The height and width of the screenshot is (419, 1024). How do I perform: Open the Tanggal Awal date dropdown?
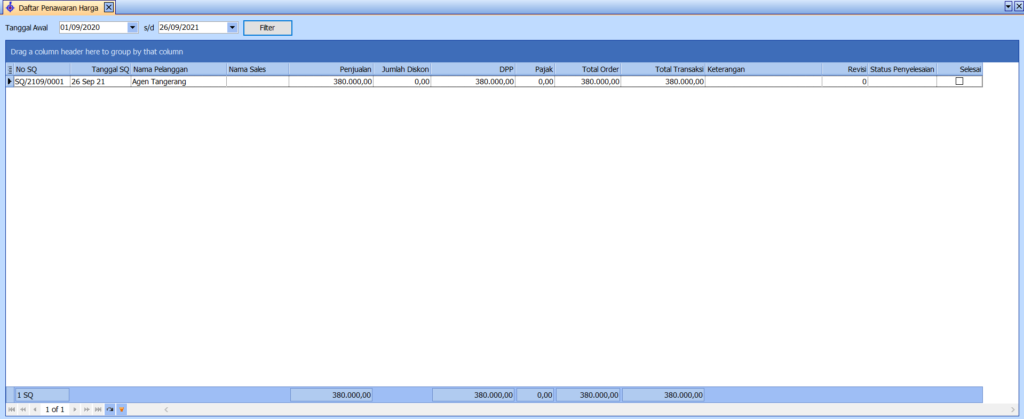pos(133,28)
